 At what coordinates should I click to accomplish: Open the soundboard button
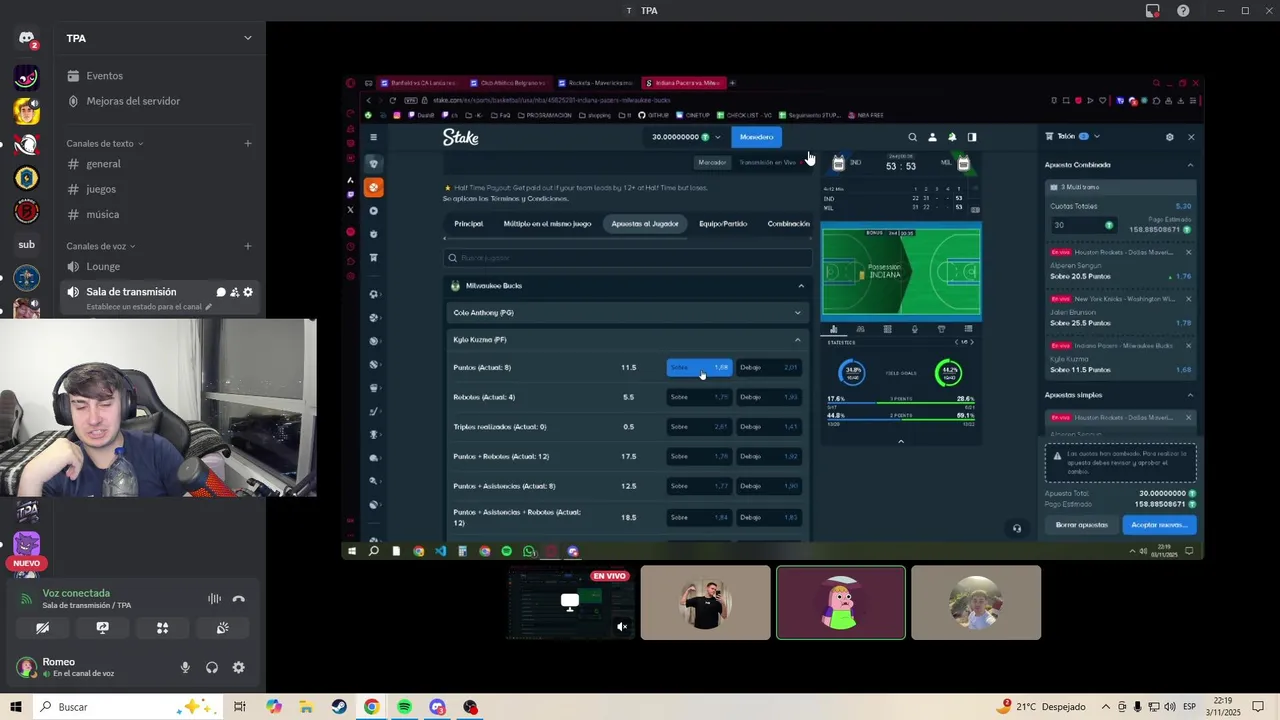[222, 628]
